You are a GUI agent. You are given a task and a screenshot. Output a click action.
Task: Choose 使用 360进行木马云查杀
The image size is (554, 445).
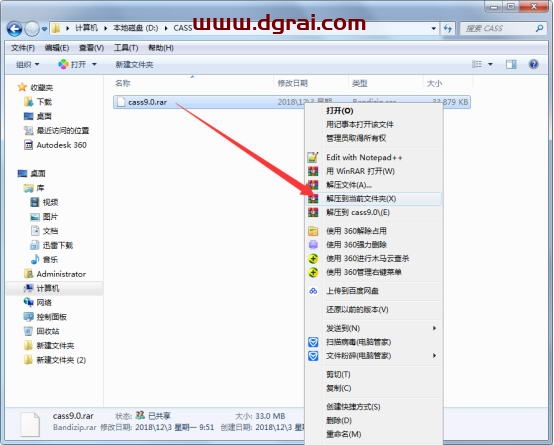374,258
